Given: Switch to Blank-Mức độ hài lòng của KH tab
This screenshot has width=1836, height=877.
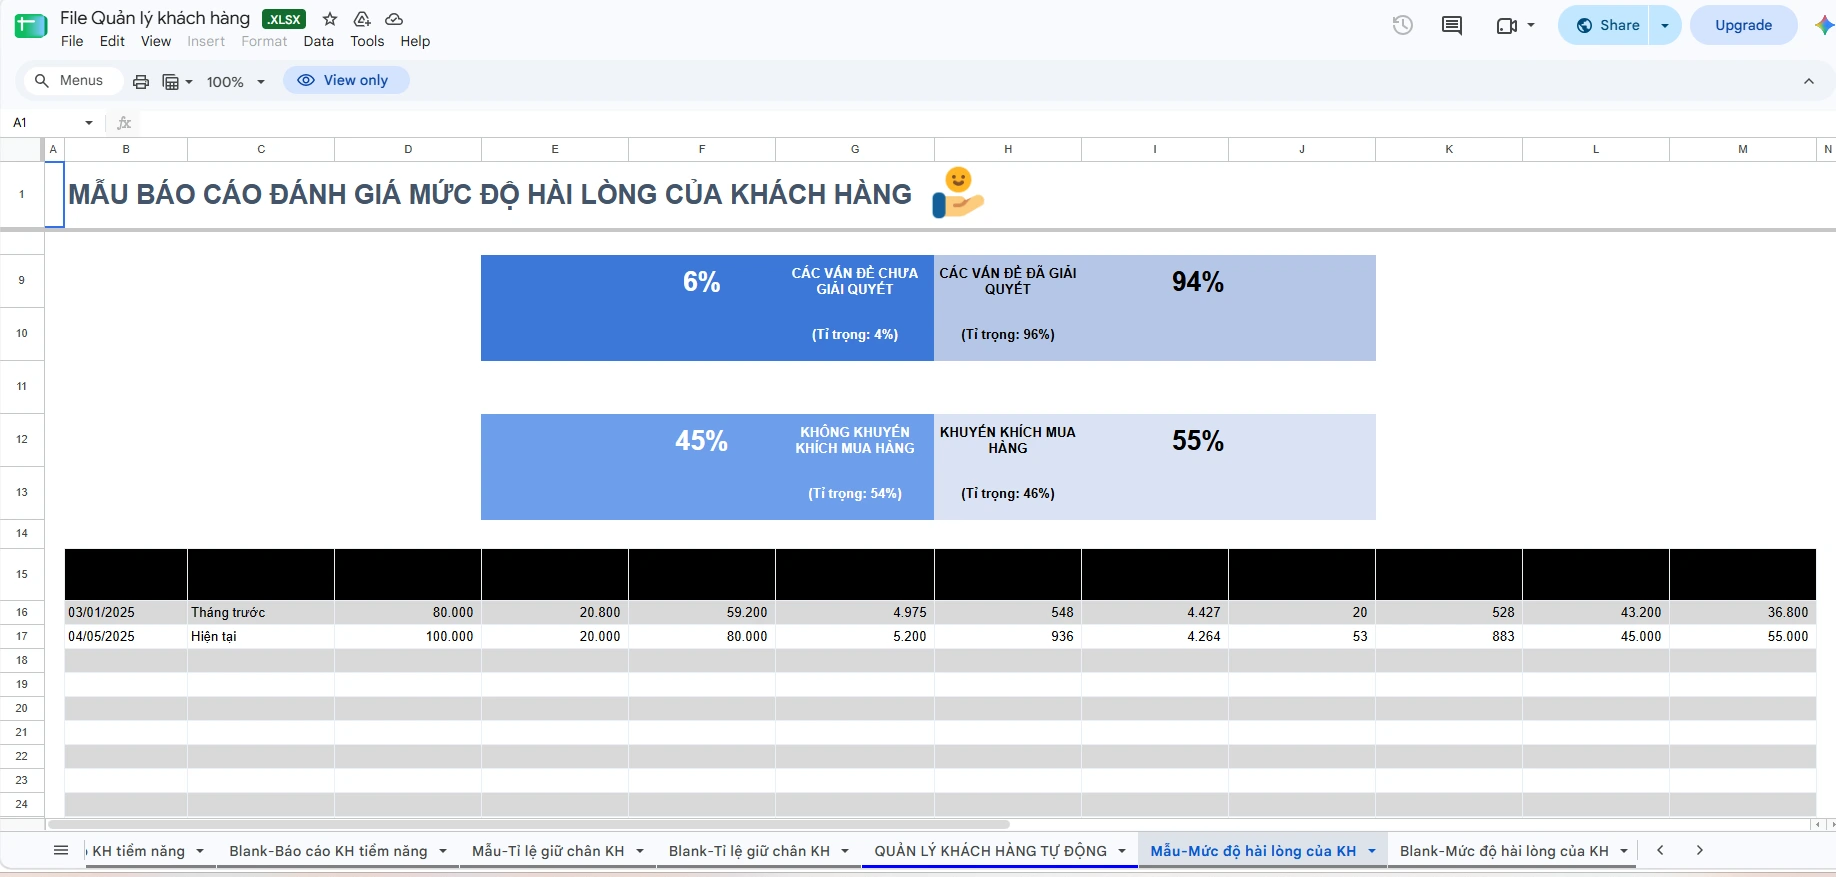Looking at the screenshot, I should (1504, 851).
